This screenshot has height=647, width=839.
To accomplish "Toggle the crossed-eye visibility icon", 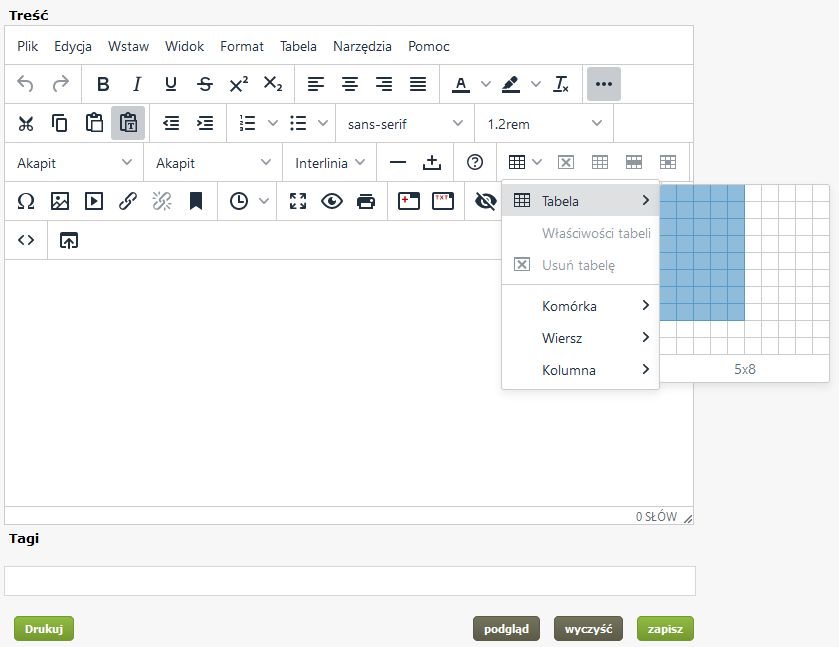I will [486, 201].
